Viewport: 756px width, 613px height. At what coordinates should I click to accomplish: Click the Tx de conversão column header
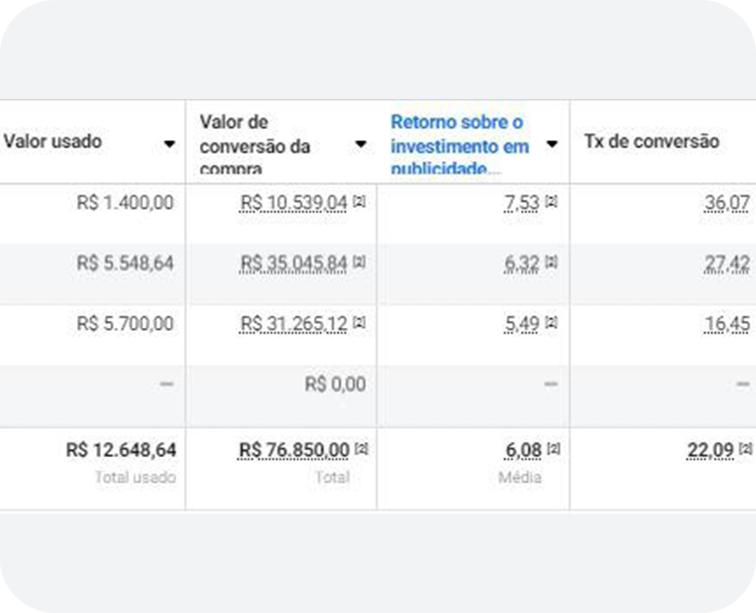click(651, 142)
